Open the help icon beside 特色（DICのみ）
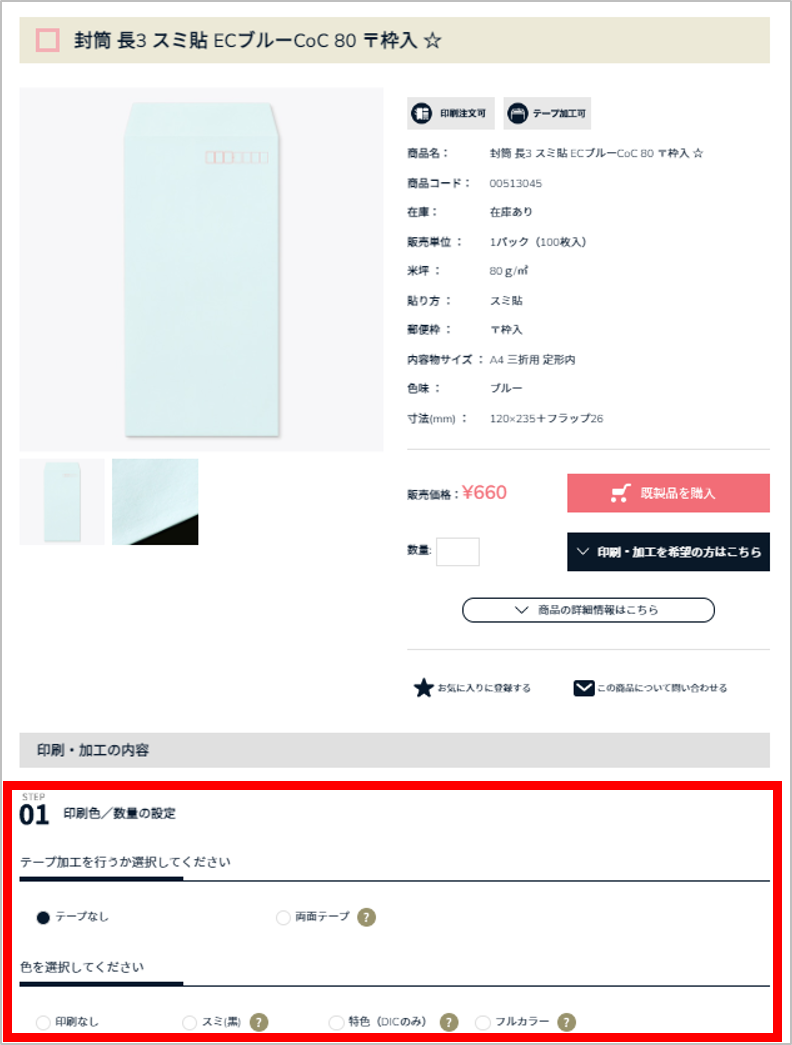The width and height of the screenshot is (792, 1045). point(449,1022)
